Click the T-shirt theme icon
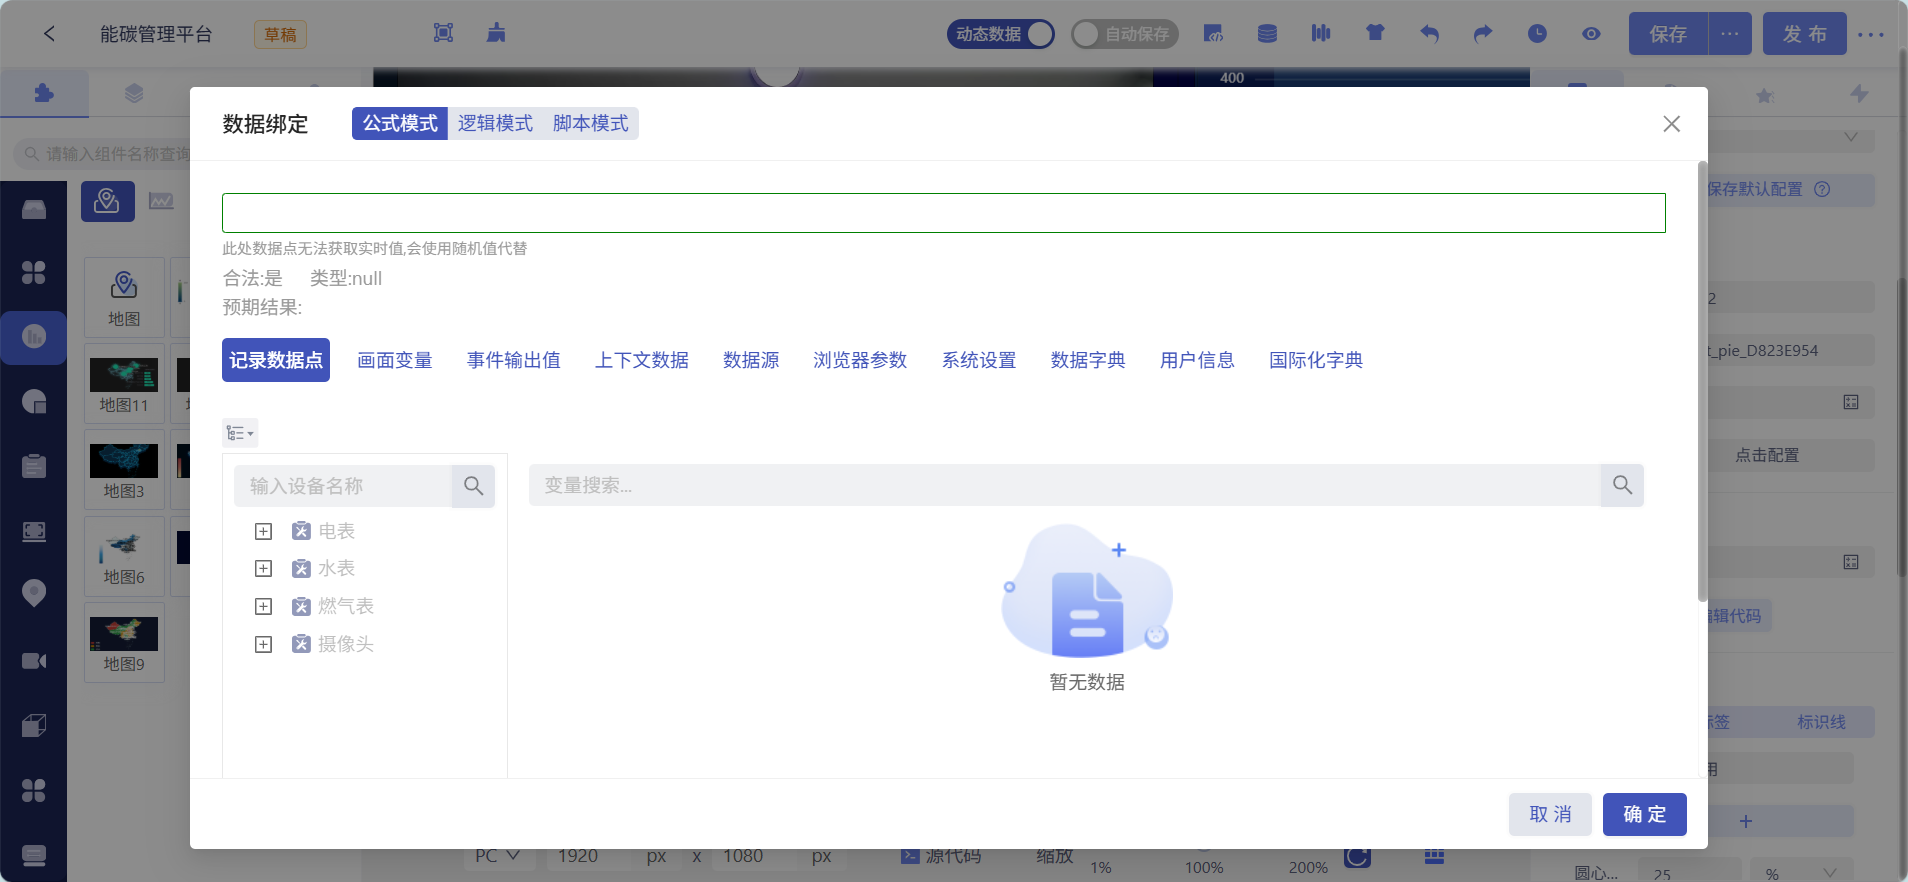 click(x=1375, y=34)
